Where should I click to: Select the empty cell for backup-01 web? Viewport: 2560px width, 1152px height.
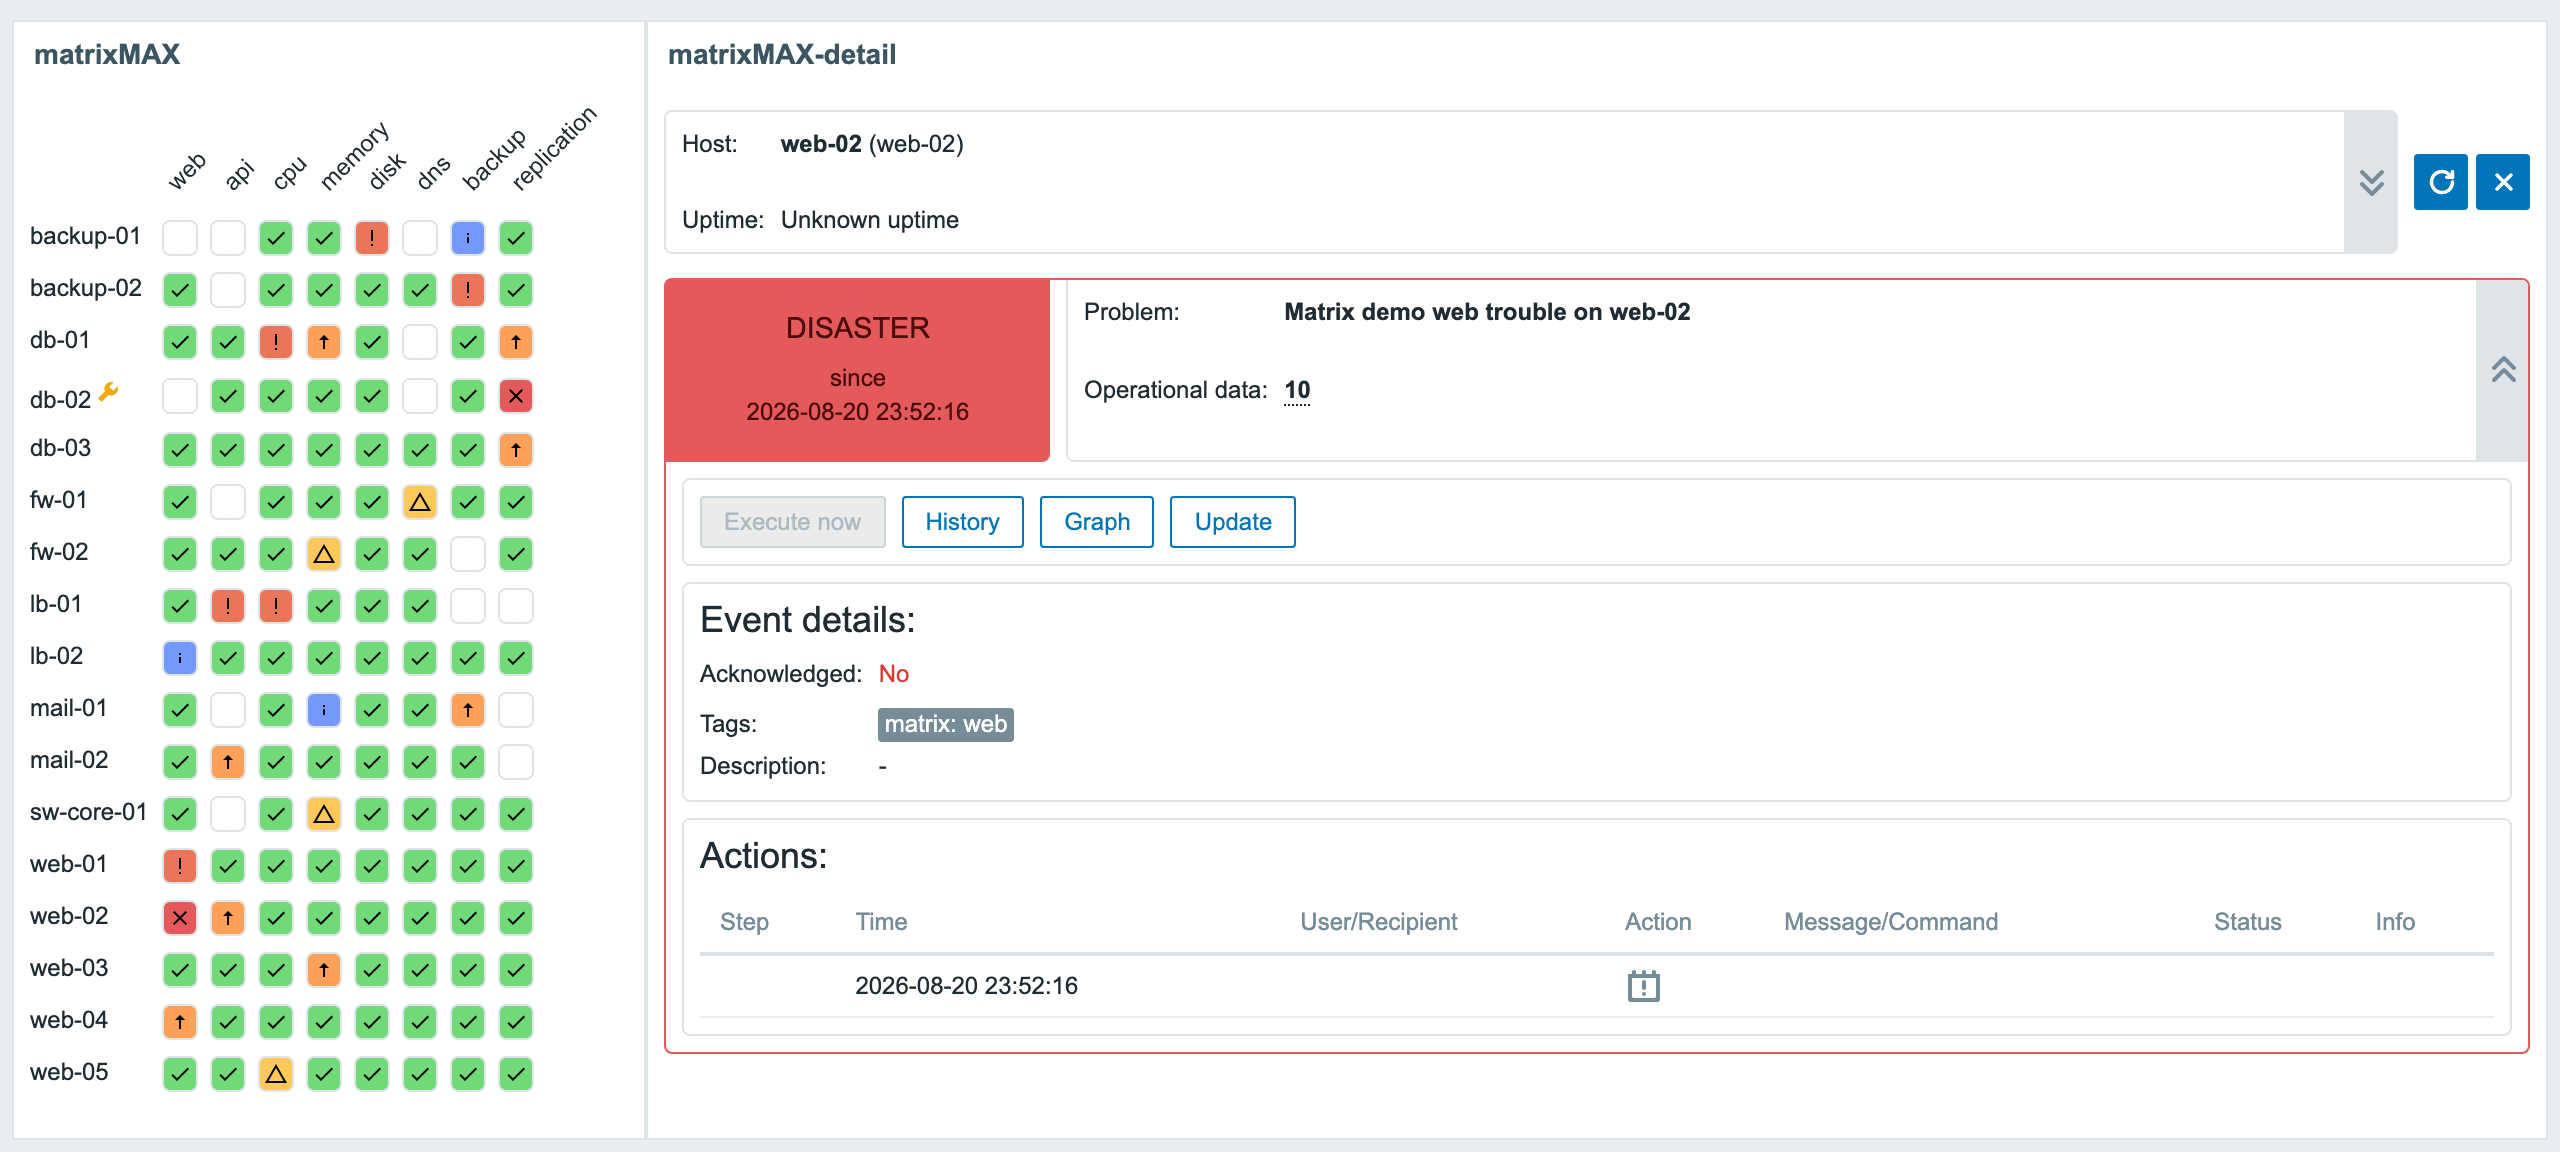coord(180,238)
